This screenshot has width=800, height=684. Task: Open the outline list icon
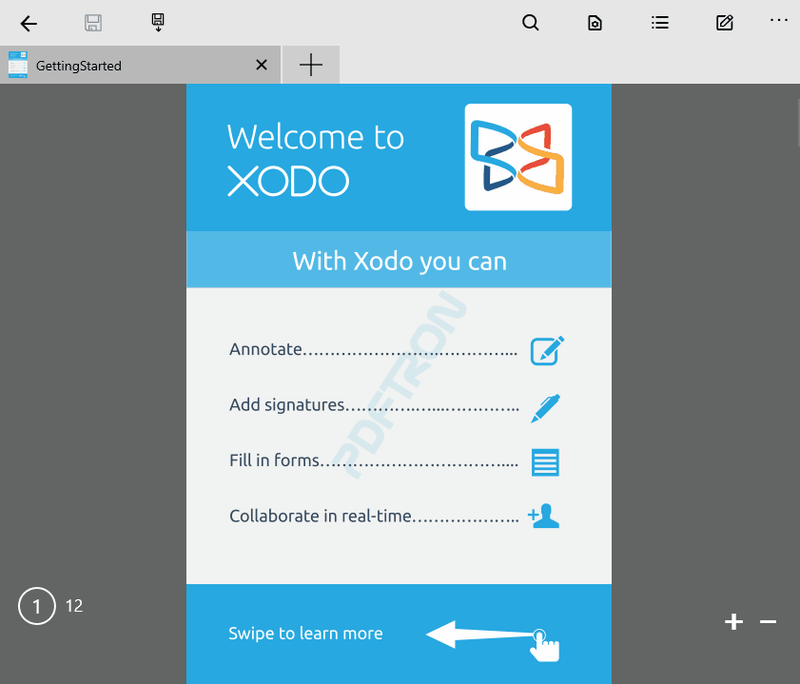pos(660,23)
